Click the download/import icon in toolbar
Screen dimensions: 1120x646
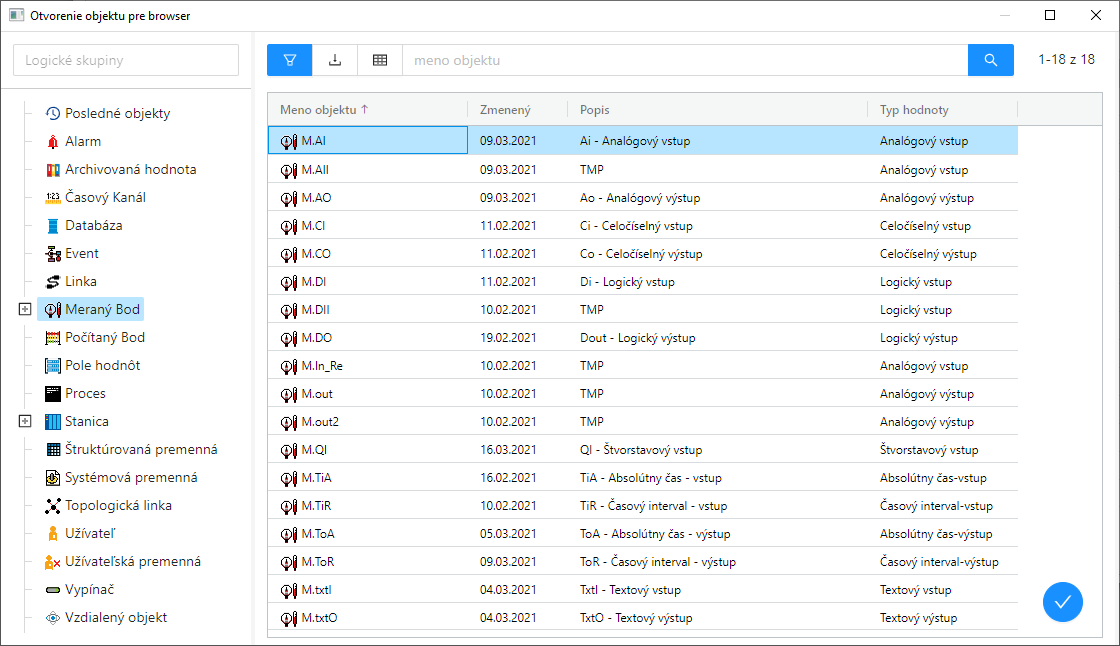335,60
